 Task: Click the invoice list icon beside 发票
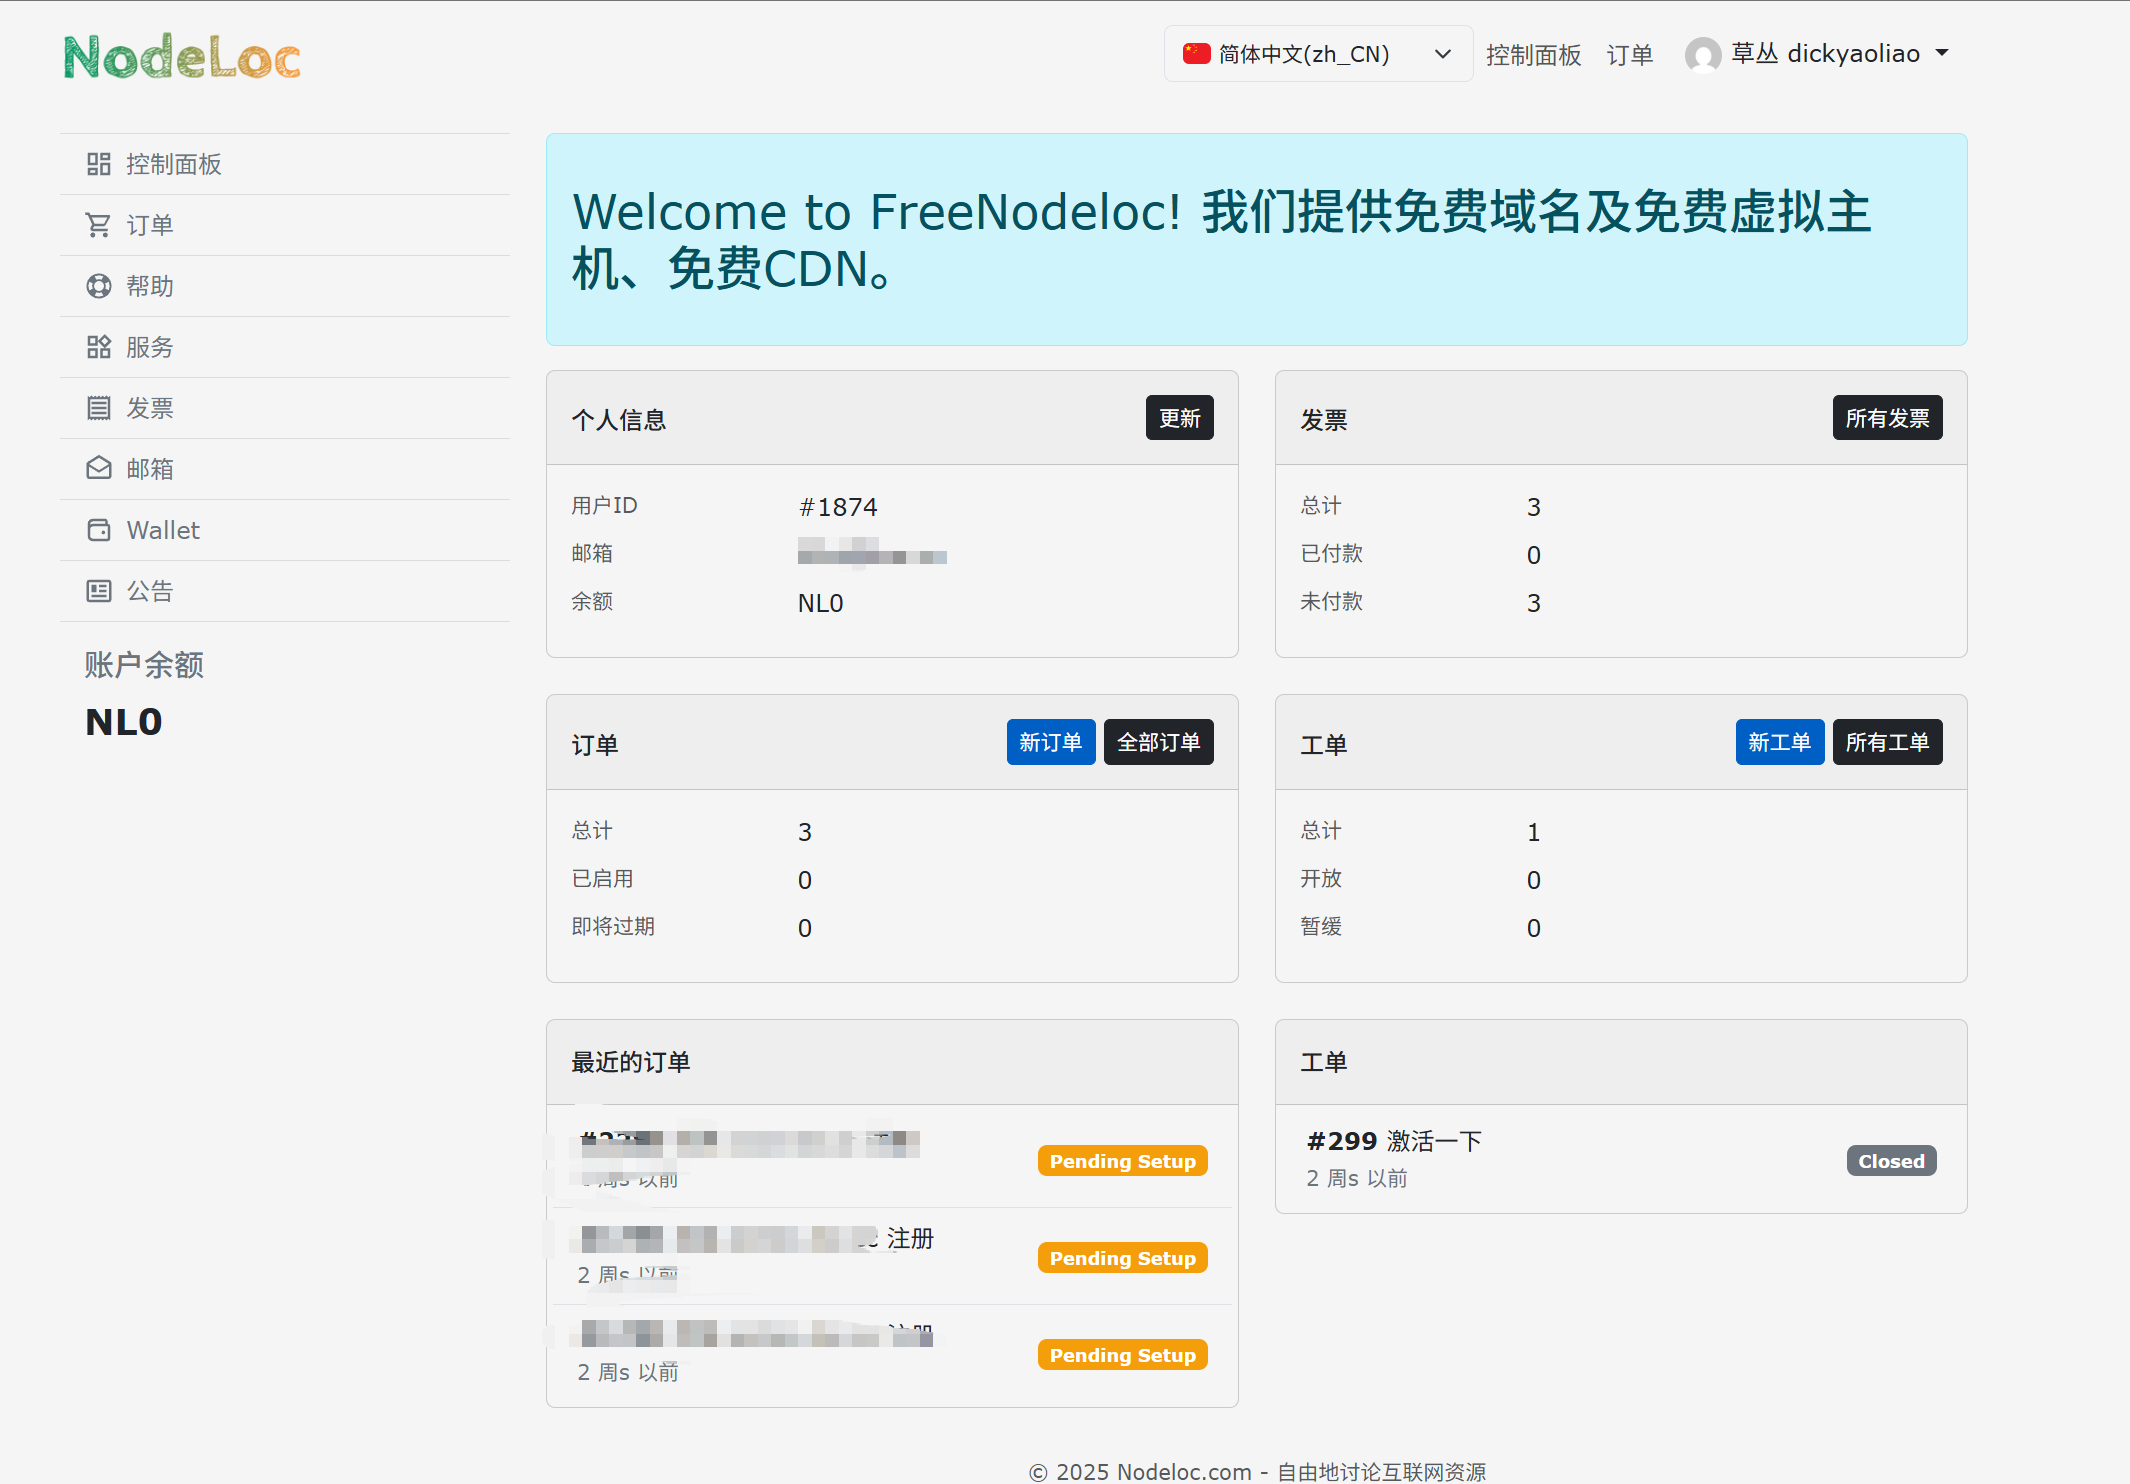tap(98, 408)
